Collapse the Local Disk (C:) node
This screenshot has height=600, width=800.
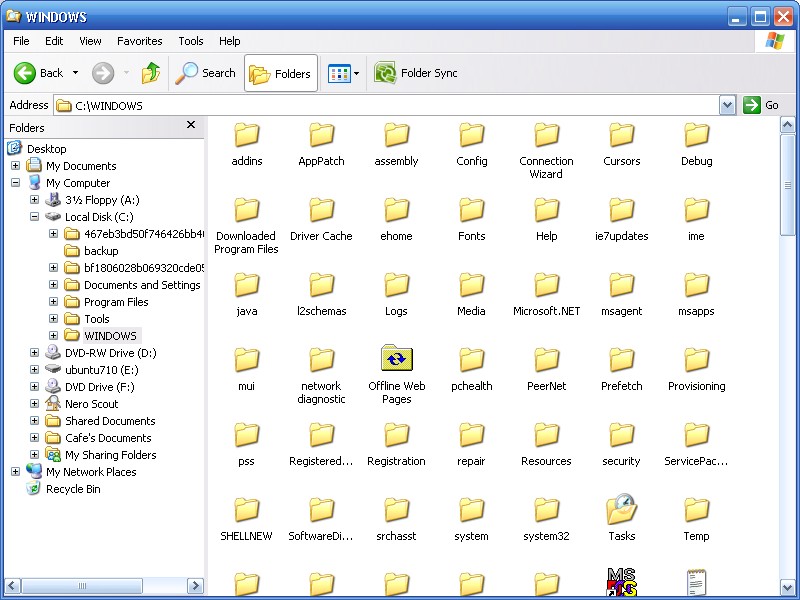pyautogui.click(x=34, y=216)
